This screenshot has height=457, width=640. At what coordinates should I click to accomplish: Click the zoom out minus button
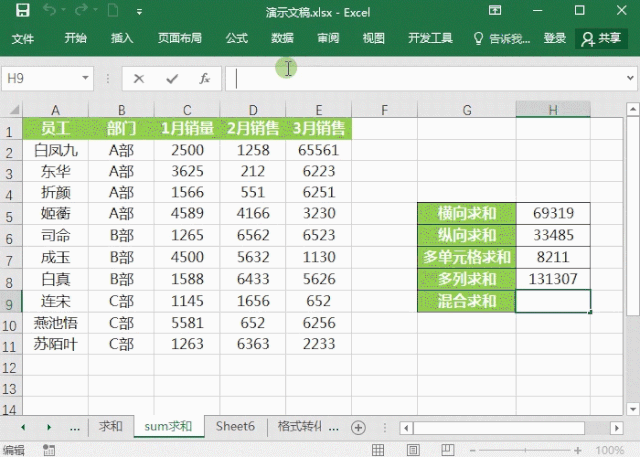pos(473,450)
